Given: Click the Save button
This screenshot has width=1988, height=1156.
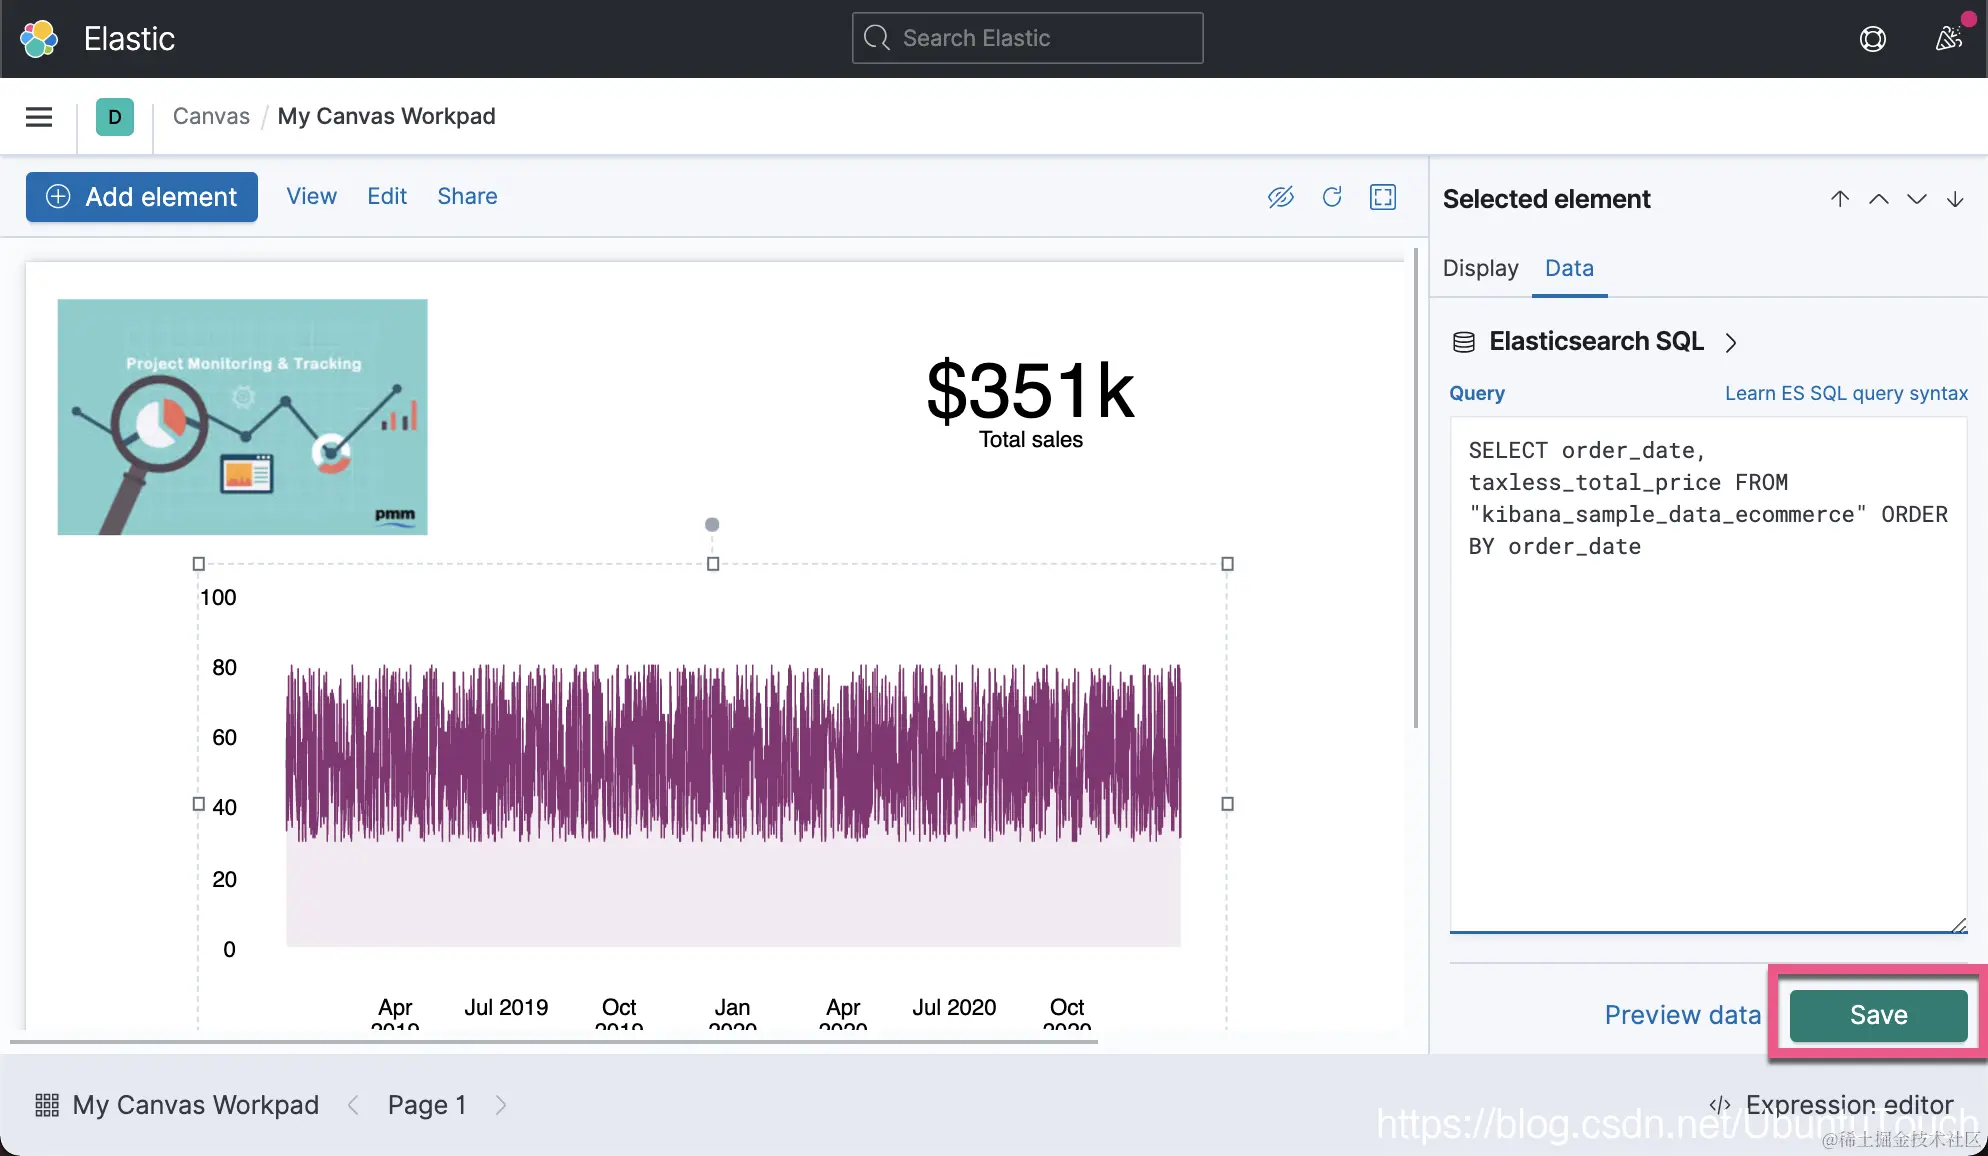Looking at the screenshot, I should 1878,1015.
